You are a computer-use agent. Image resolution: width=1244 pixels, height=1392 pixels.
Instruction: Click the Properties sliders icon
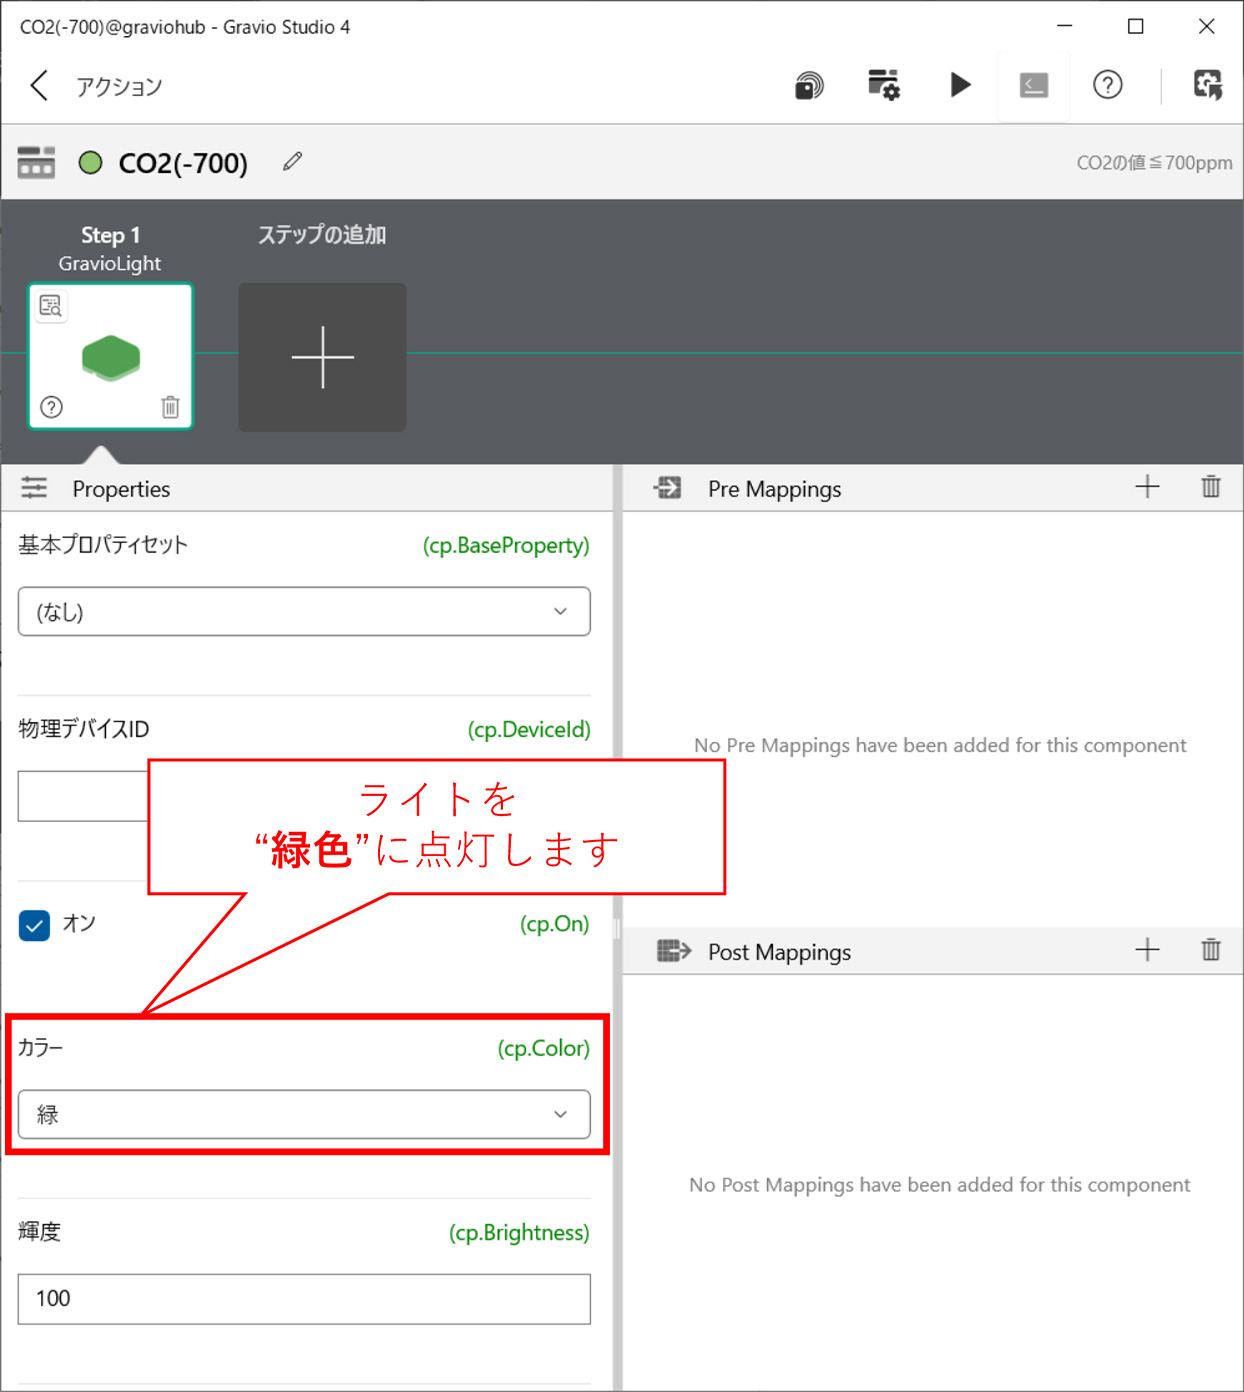34,488
